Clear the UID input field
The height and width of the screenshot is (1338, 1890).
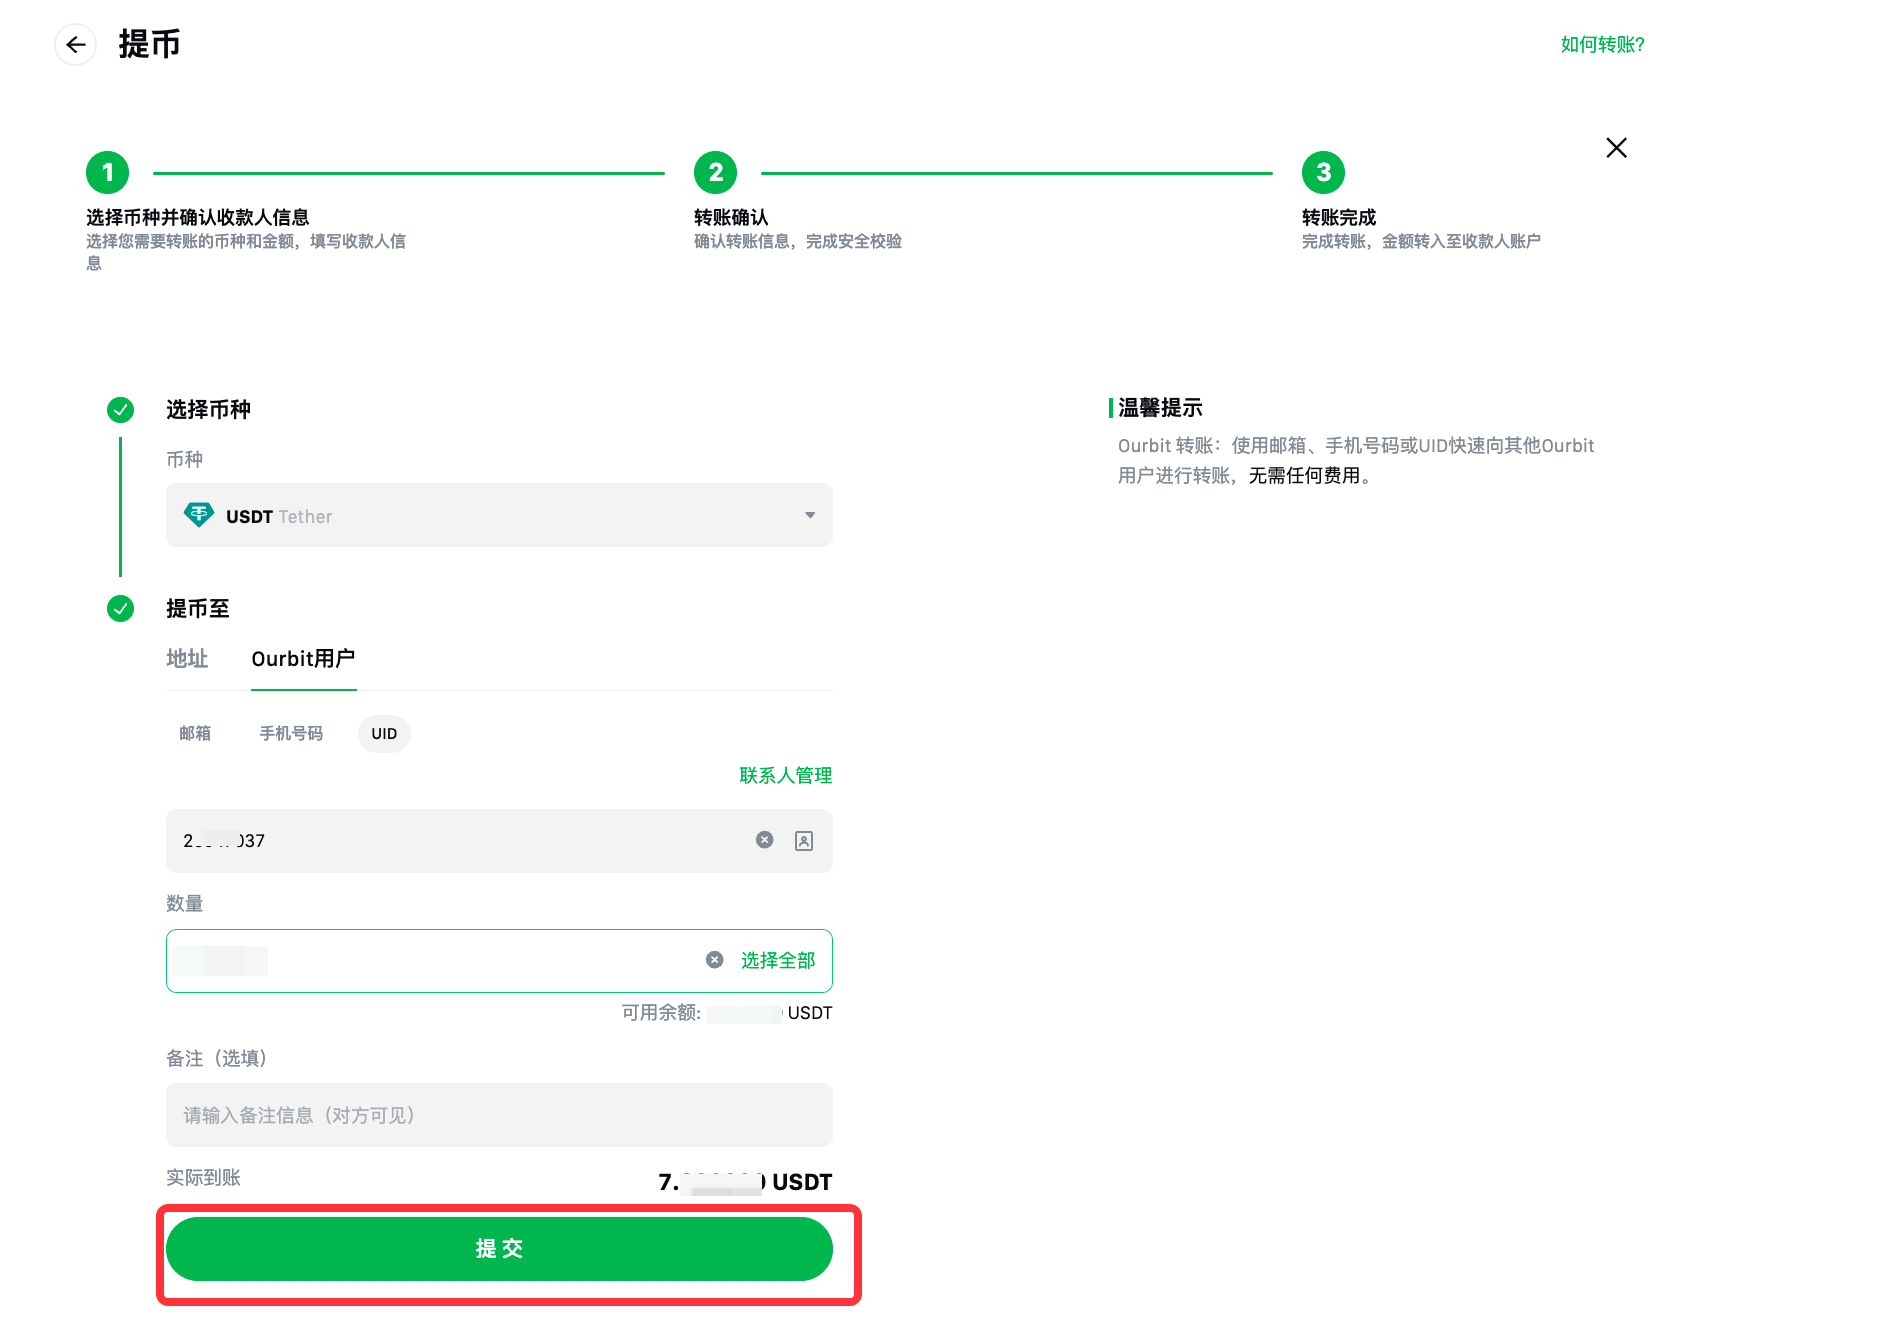(x=764, y=840)
